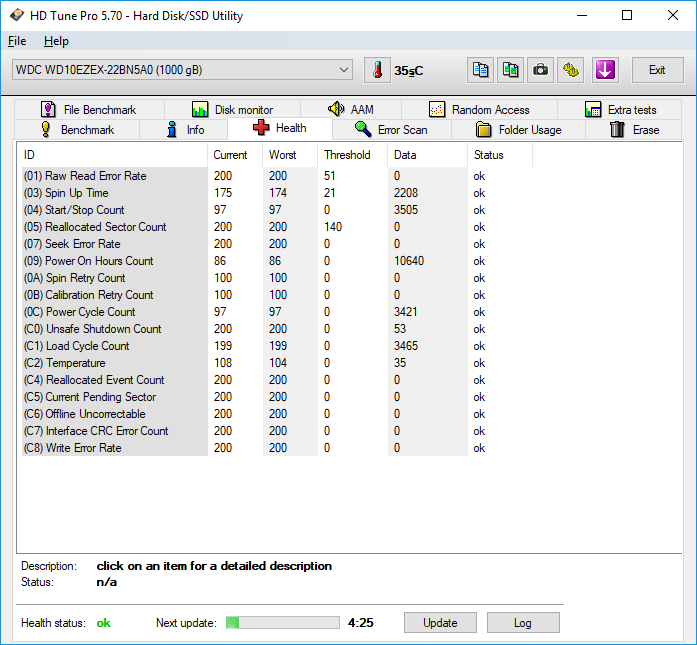Click the Exit button
697x645 pixels.
tap(657, 70)
